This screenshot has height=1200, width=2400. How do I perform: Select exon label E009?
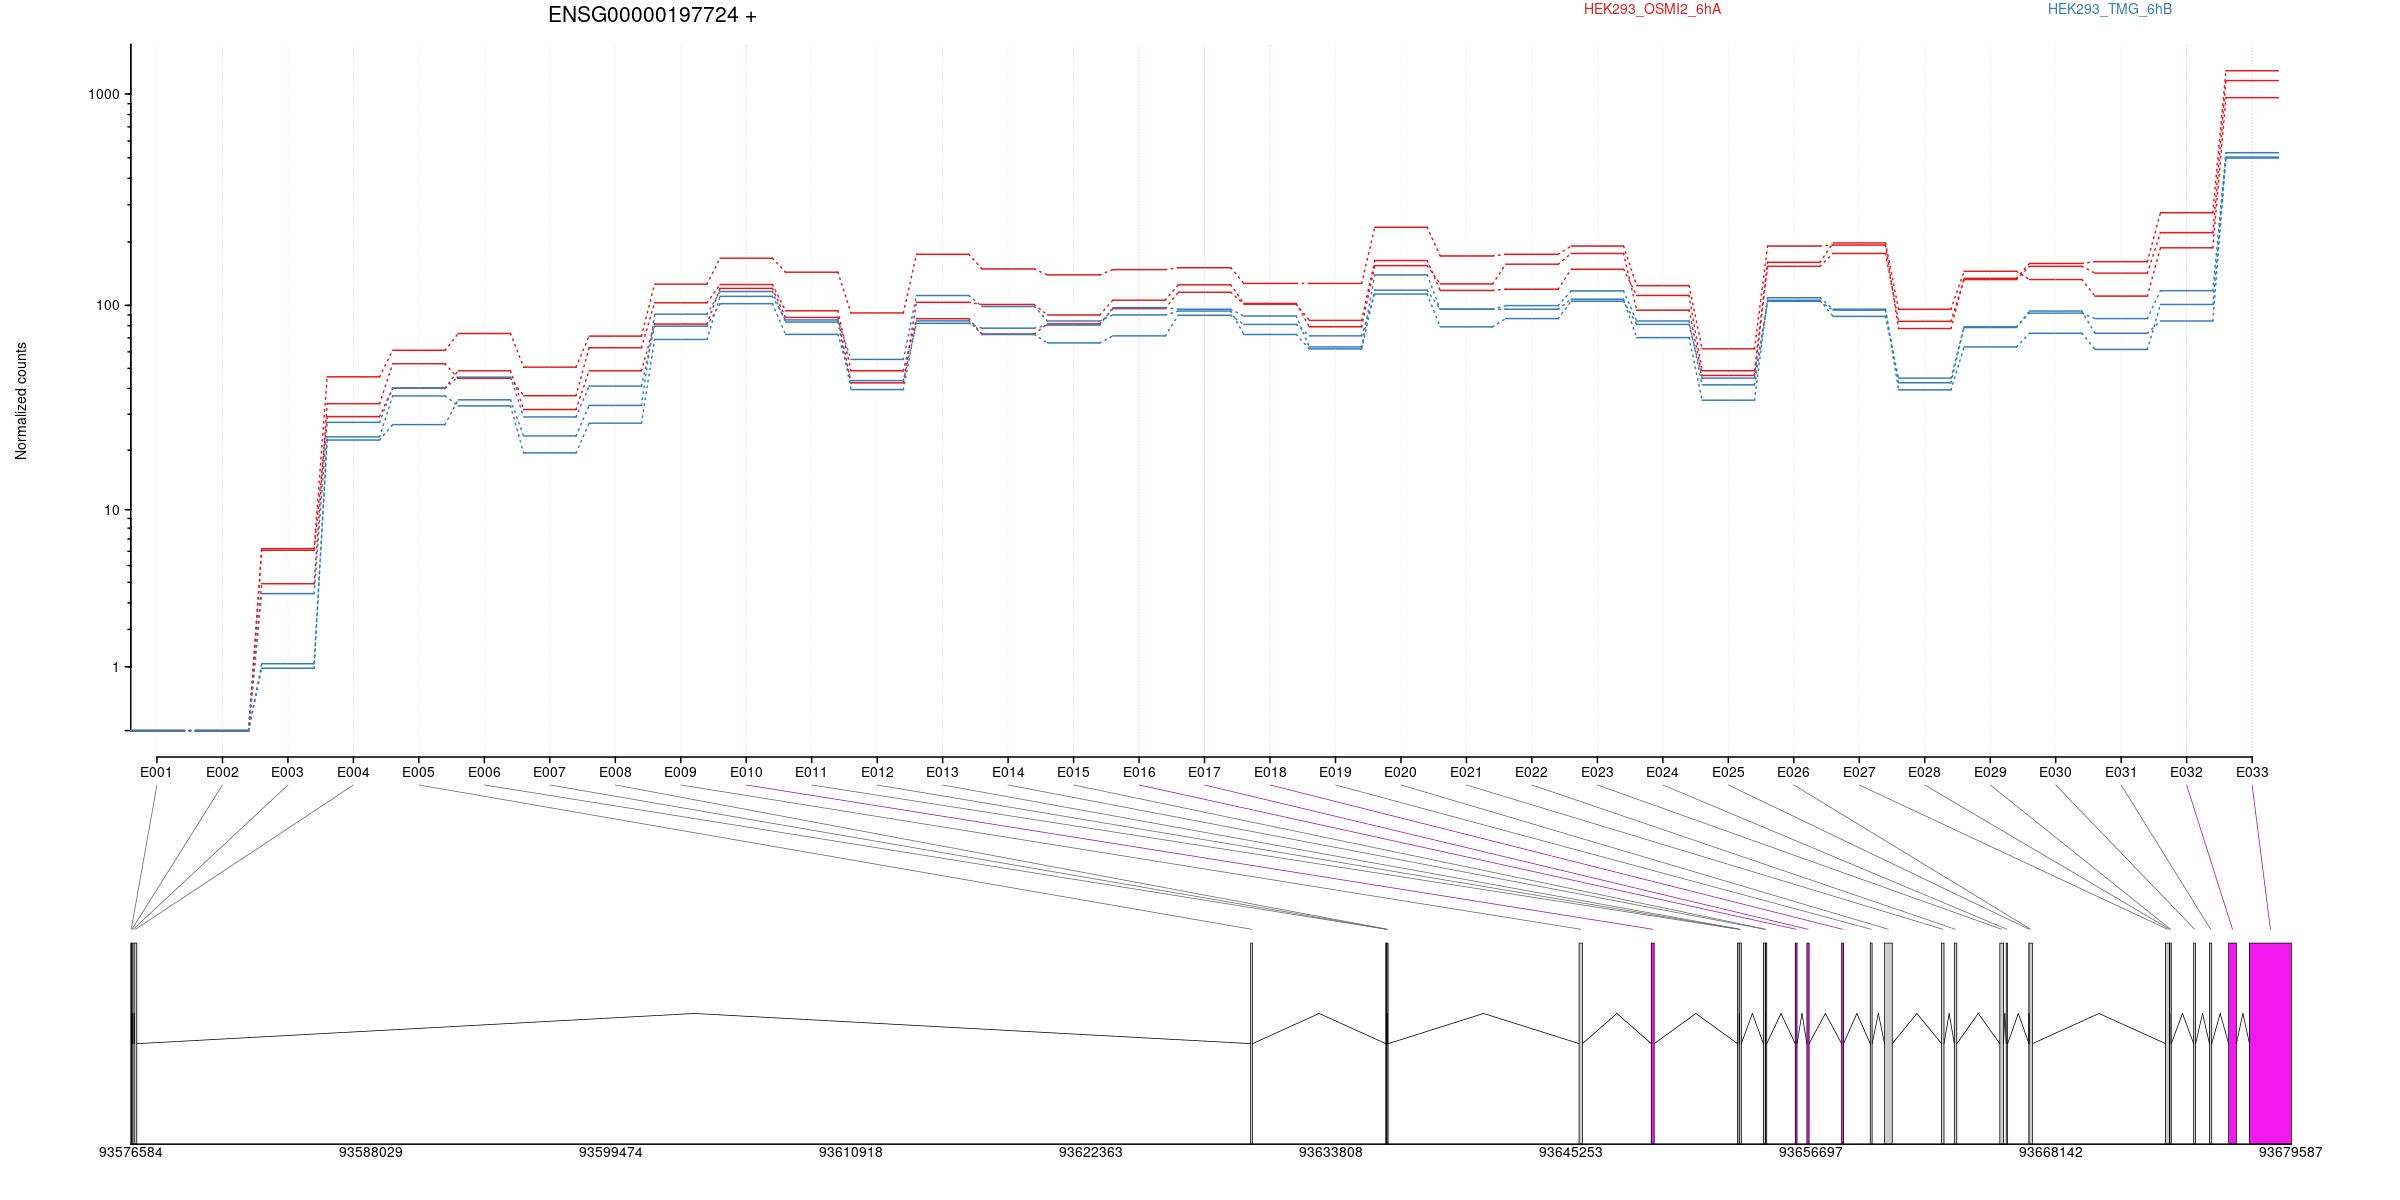point(680,772)
